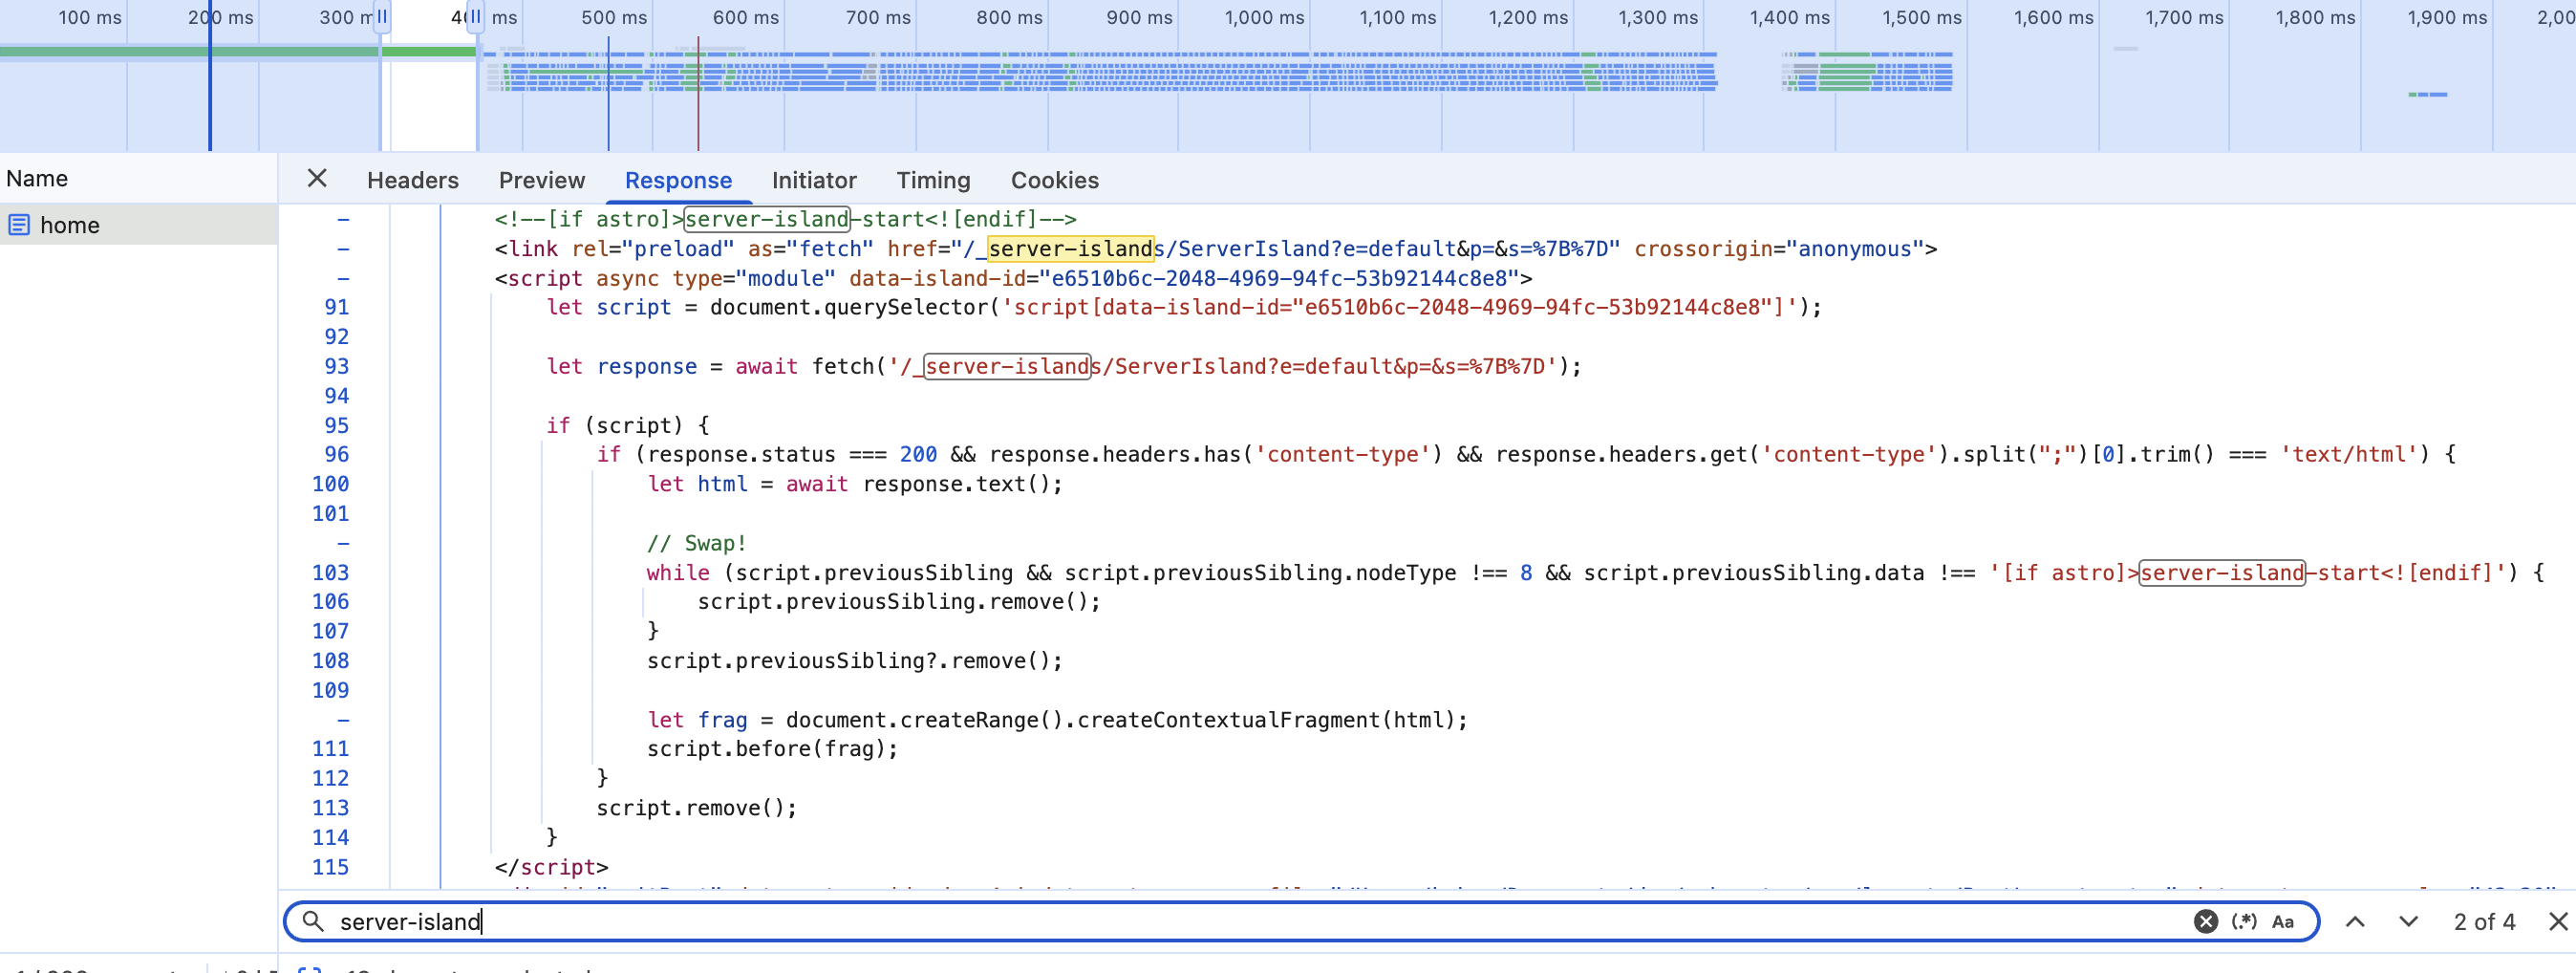Image resolution: width=2576 pixels, height=973 pixels.
Task: Toggle regular expression search
Action: [2244, 921]
